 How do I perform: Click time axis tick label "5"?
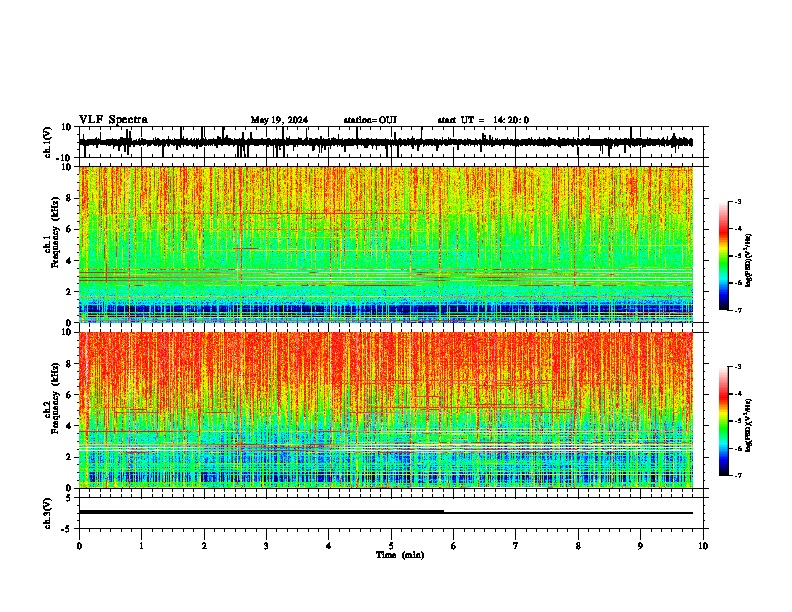[391, 546]
